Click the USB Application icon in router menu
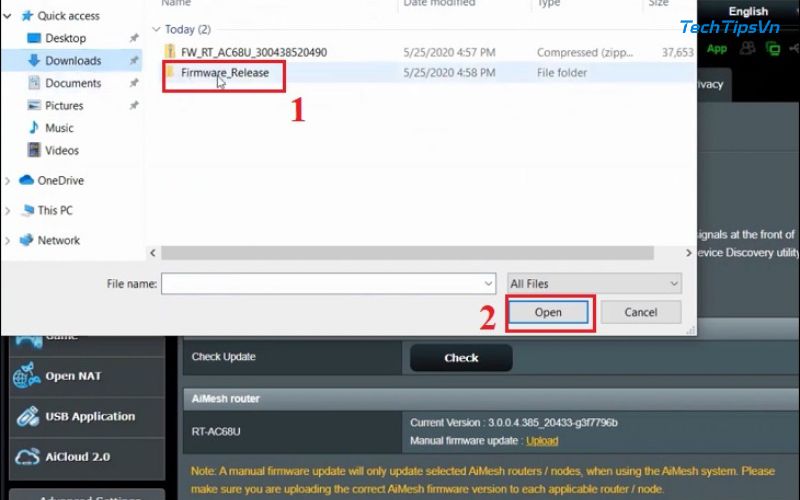800x500 pixels. (25, 417)
